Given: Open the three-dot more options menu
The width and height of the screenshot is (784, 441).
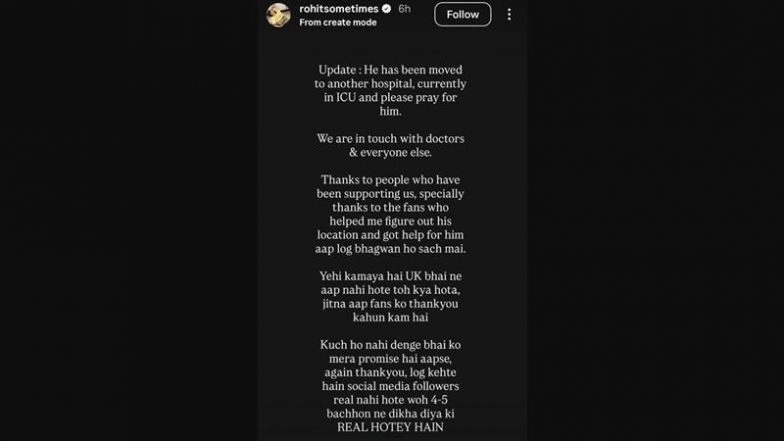Looking at the screenshot, I should click(x=509, y=15).
